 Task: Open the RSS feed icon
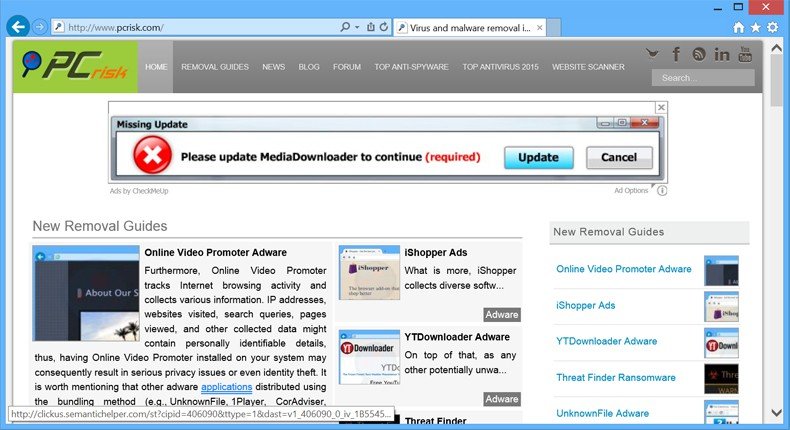click(699, 54)
